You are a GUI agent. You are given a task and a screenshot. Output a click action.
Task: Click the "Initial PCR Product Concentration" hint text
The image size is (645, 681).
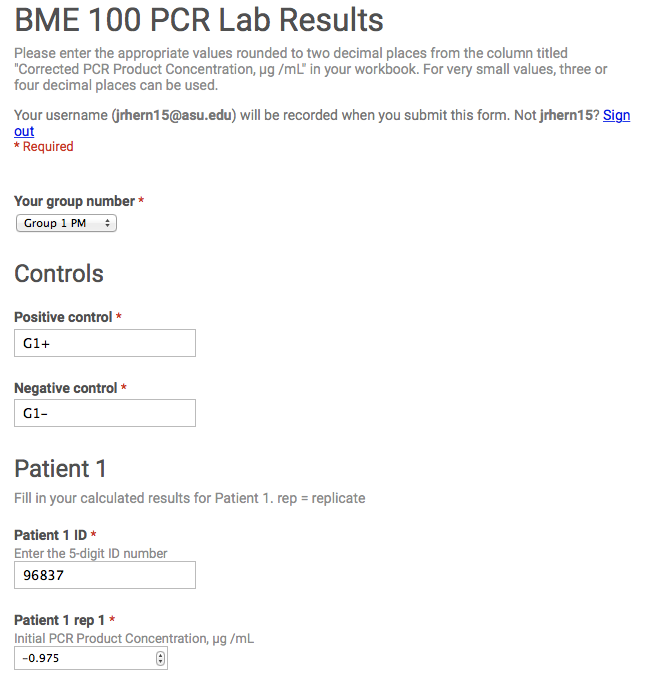click(134, 638)
